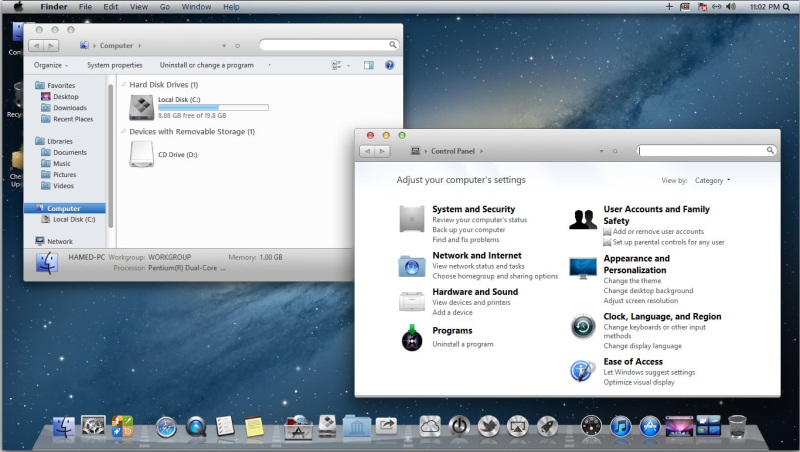Click Uninstall or change a program
Image resolution: width=800 pixels, height=452 pixels.
207,65
